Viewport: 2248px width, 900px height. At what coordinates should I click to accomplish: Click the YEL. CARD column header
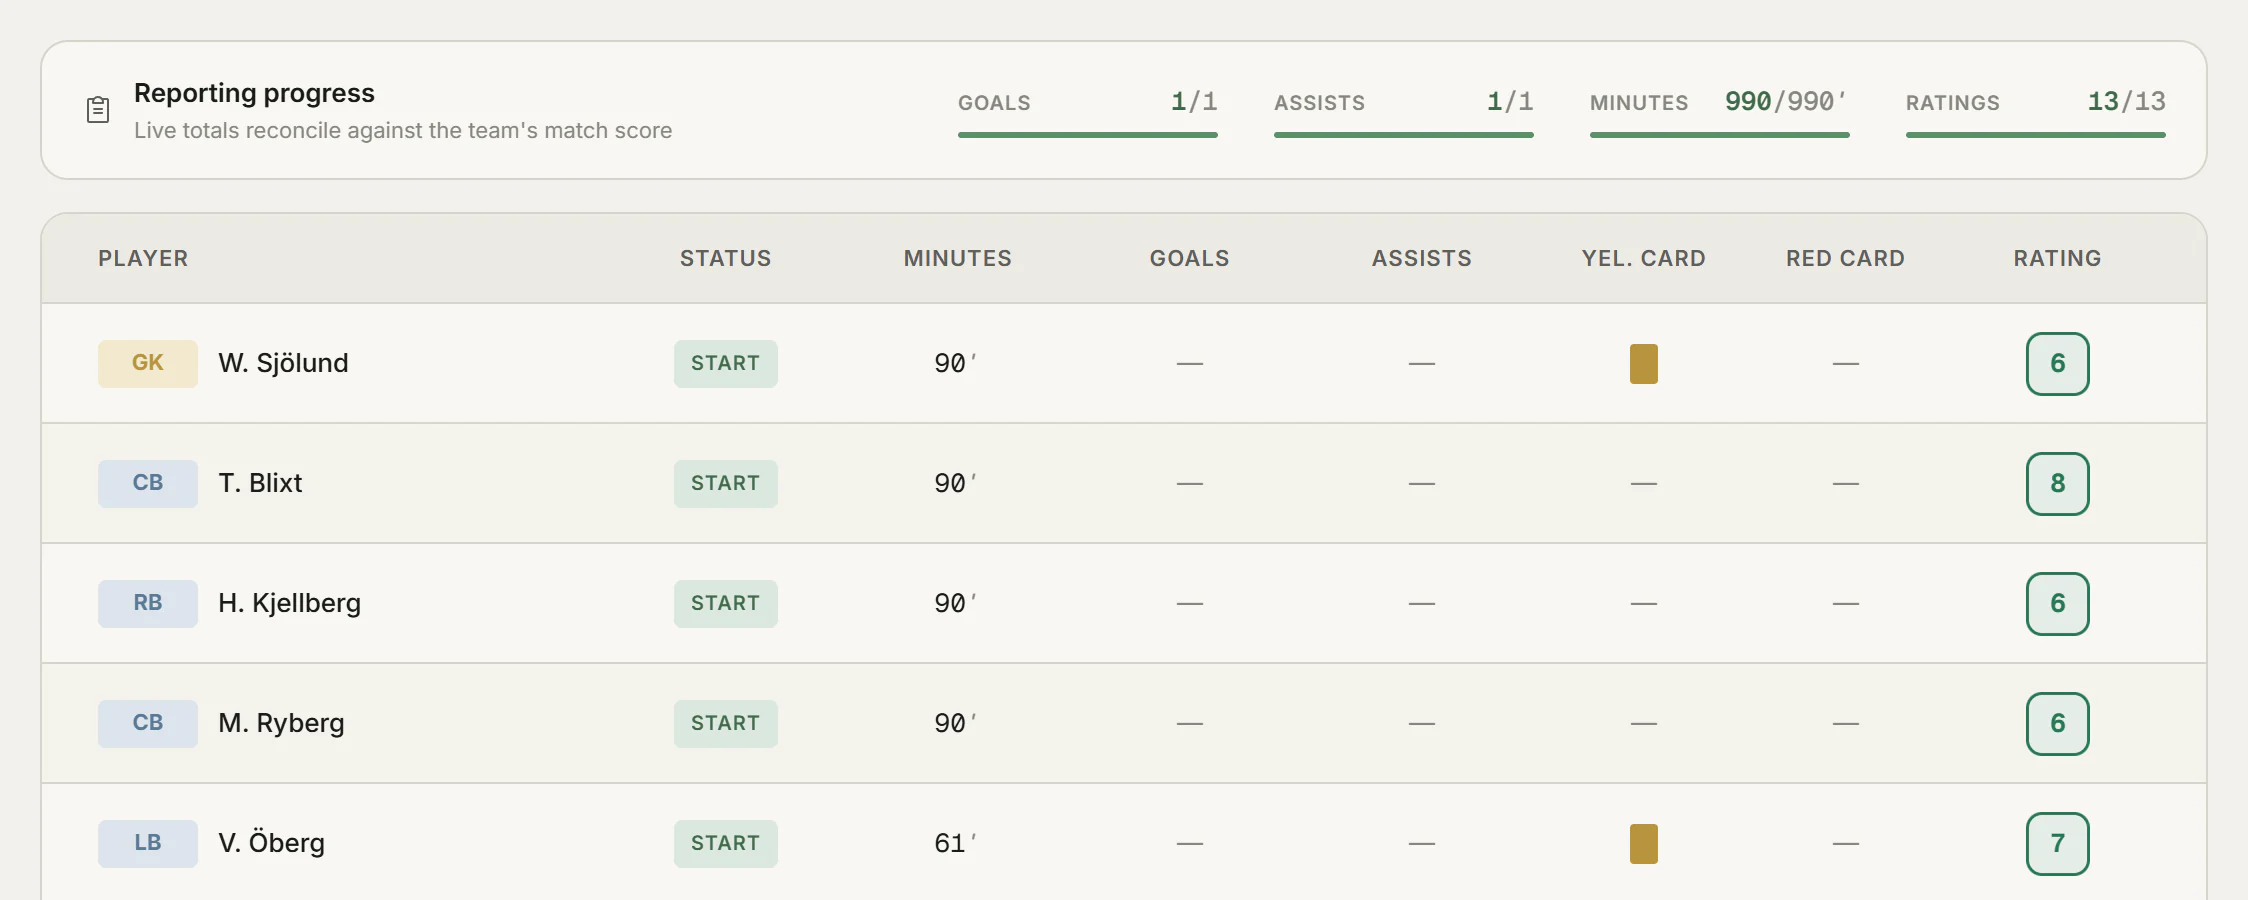pos(1644,258)
